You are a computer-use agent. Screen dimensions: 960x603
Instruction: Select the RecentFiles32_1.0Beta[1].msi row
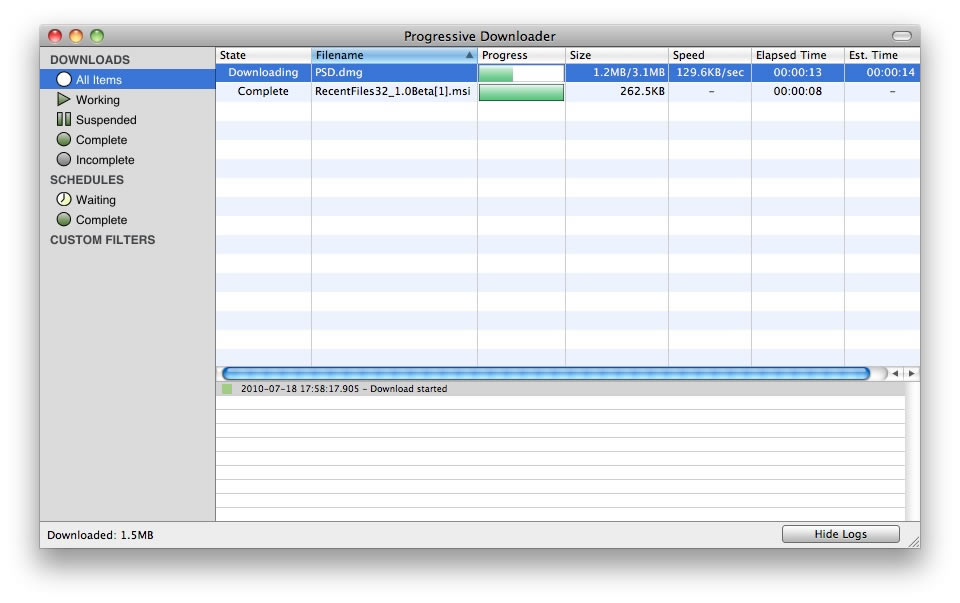click(x=392, y=91)
